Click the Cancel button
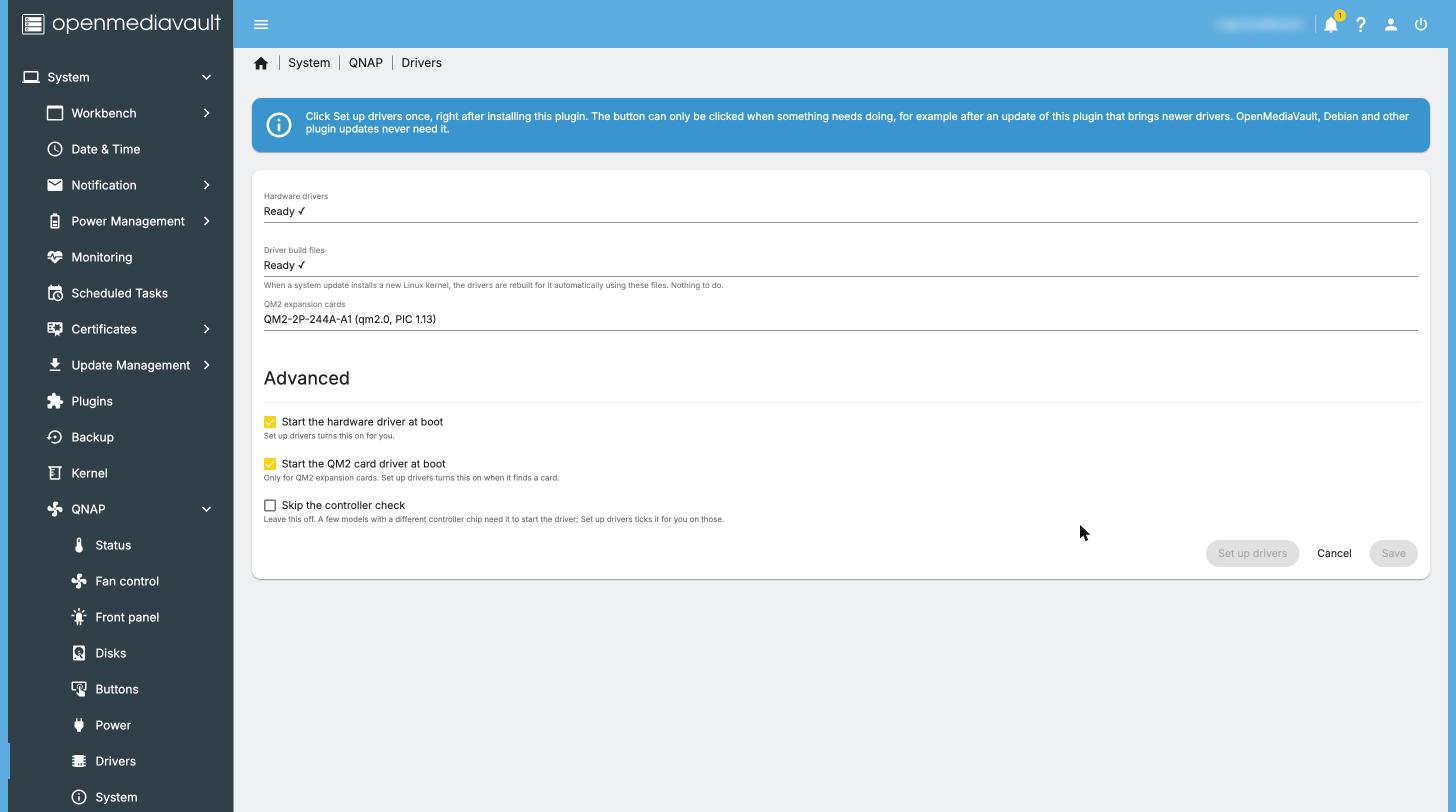This screenshot has width=1456, height=812. 1334,553
